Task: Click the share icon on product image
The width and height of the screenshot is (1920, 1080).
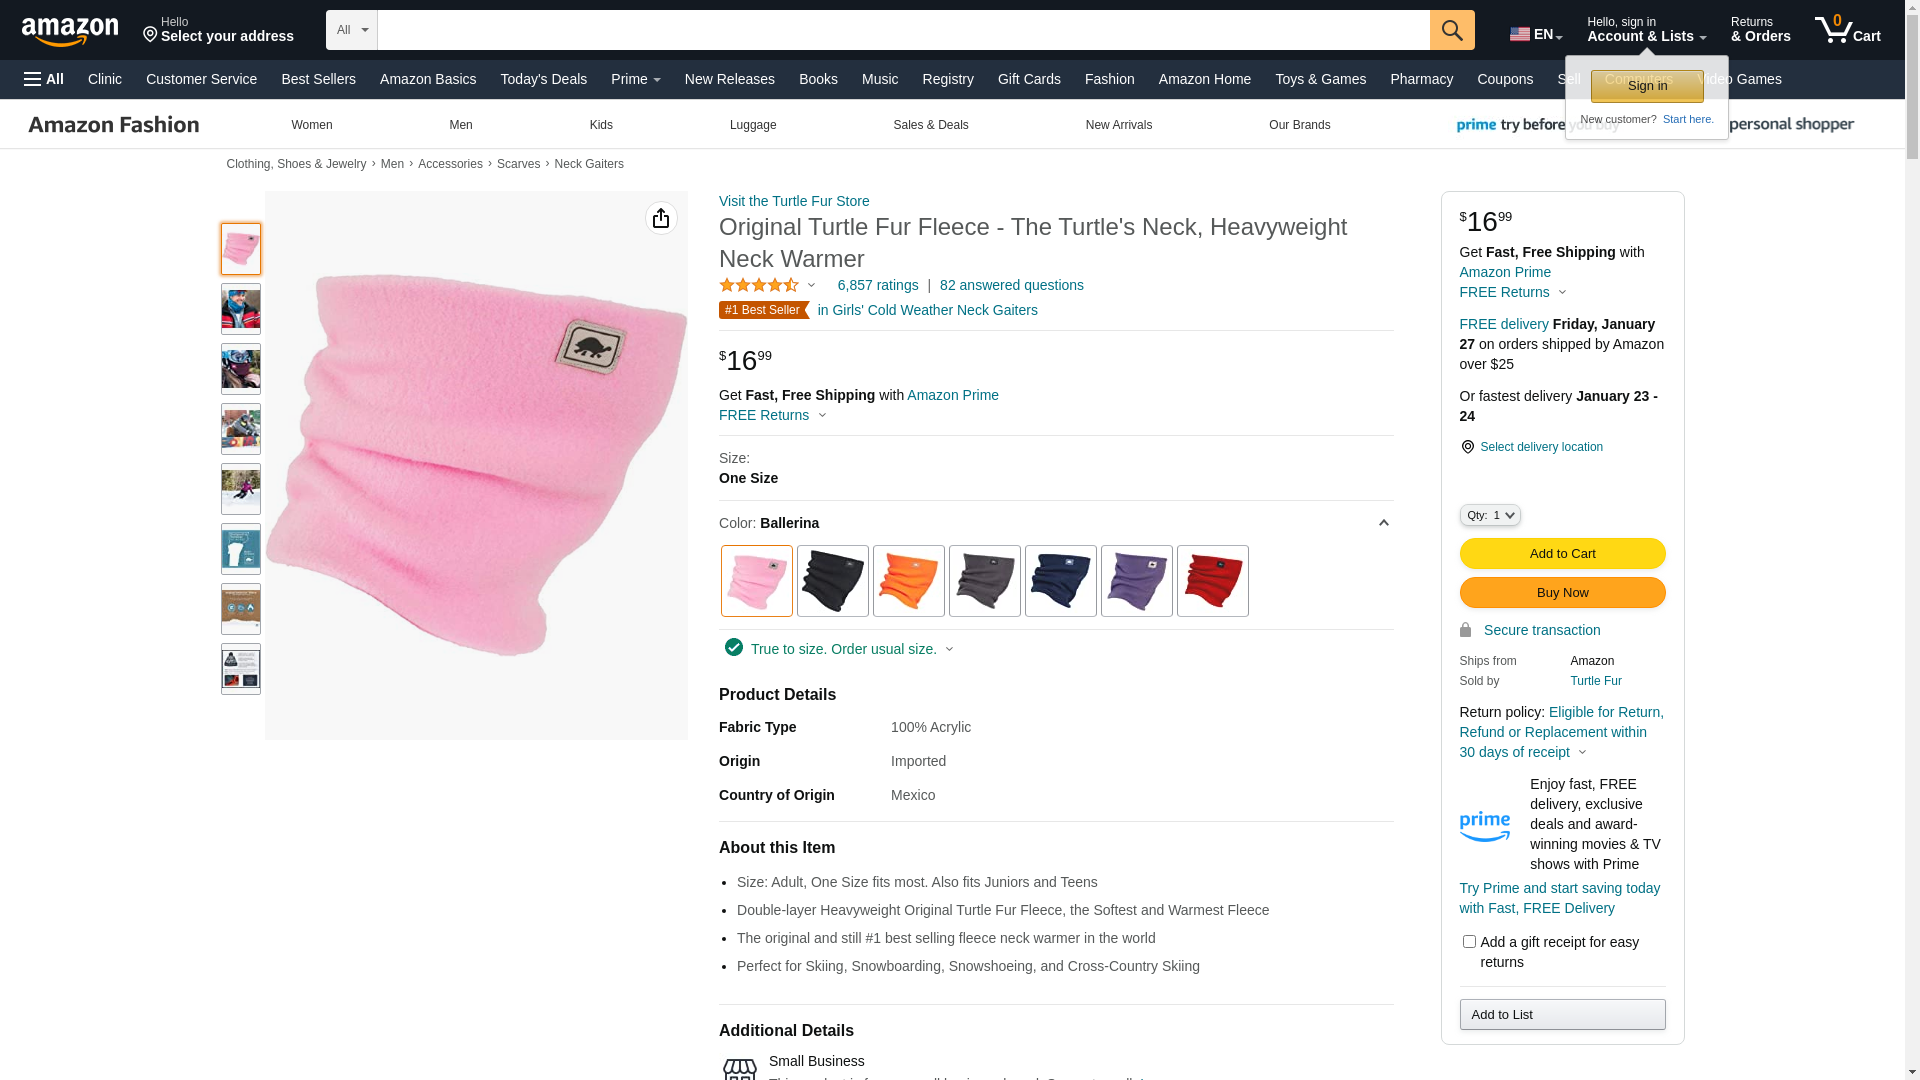Action: point(661,218)
